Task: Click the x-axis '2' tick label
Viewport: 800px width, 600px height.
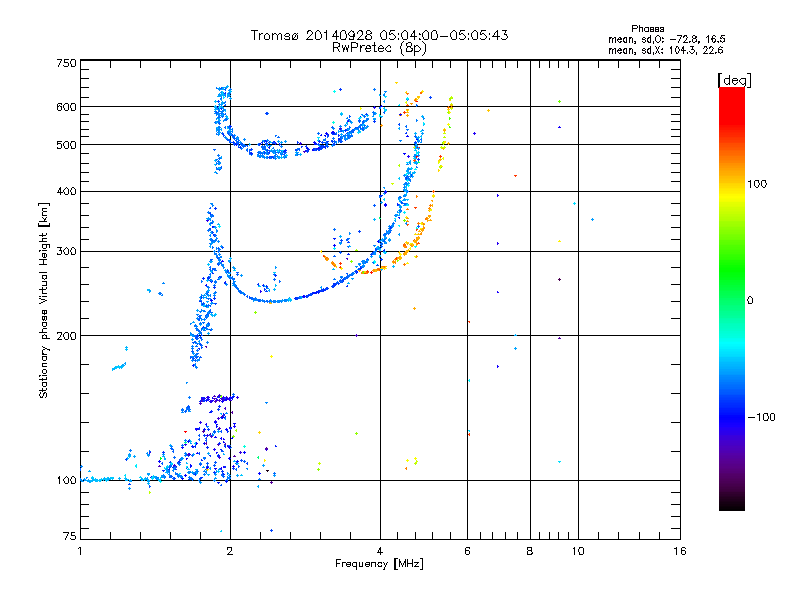Action: point(230,551)
